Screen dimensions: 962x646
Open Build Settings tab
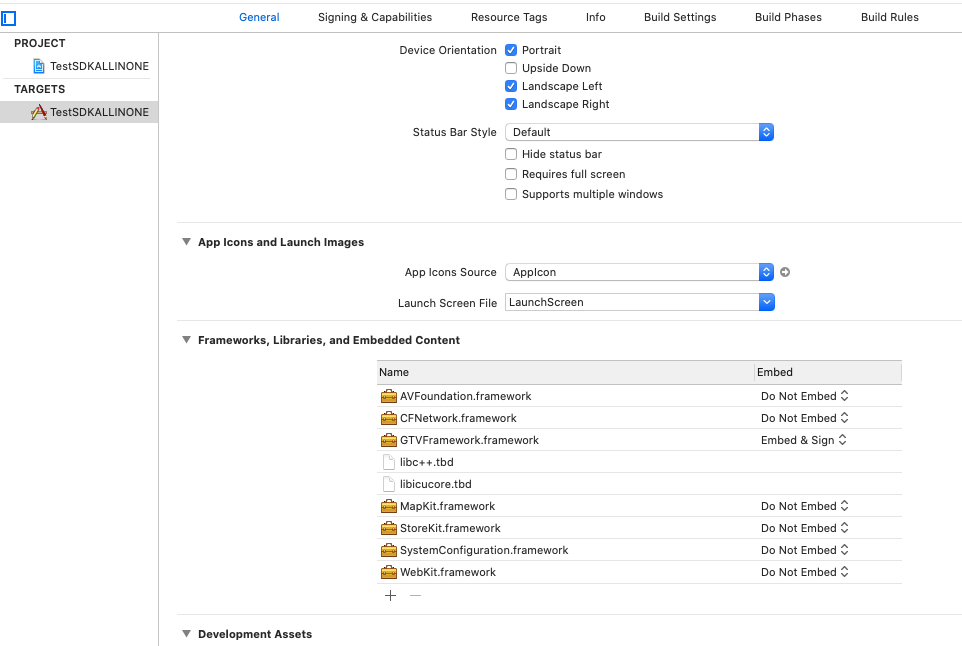680,17
